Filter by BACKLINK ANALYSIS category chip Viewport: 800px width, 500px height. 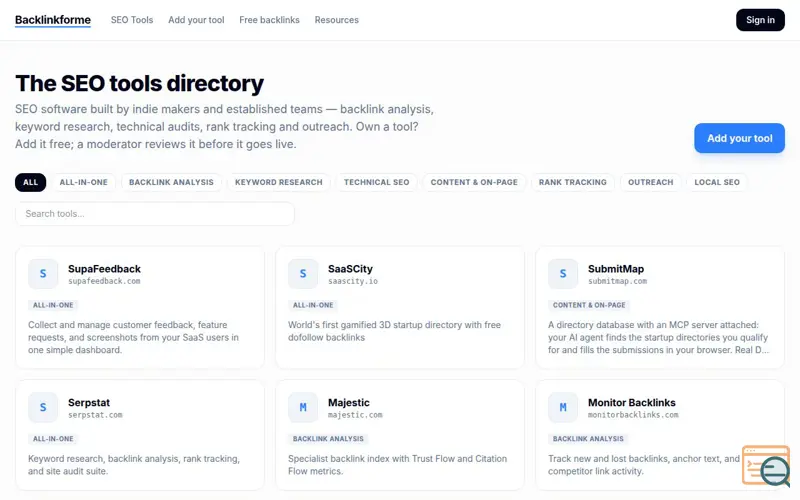[x=171, y=183]
